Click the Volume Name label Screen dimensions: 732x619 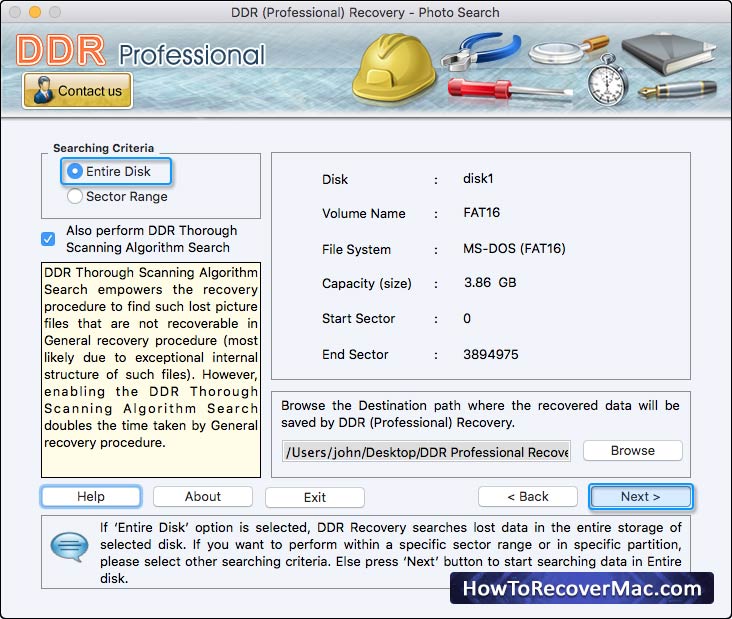click(x=364, y=213)
